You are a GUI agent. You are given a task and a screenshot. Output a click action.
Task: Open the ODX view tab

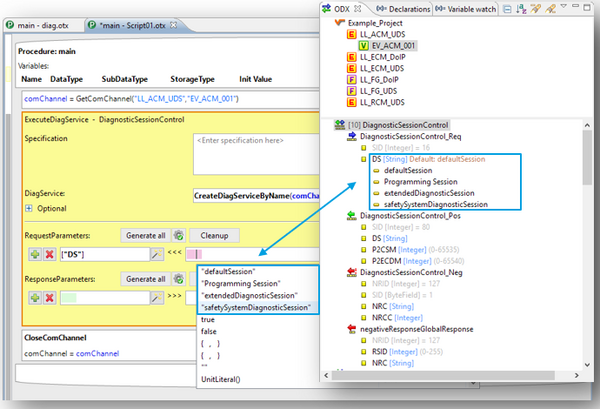(x=342, y=9)
